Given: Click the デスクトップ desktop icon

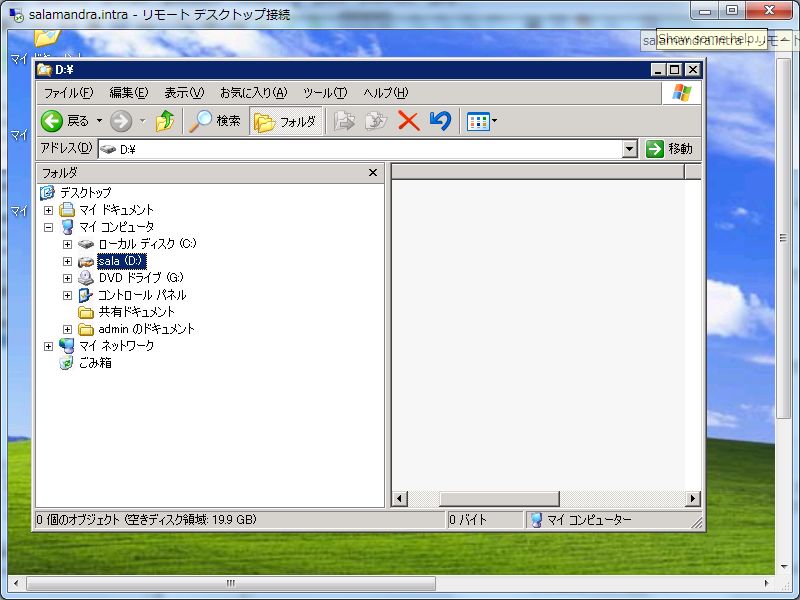Looking at the screenshot, I should (47, 192).
